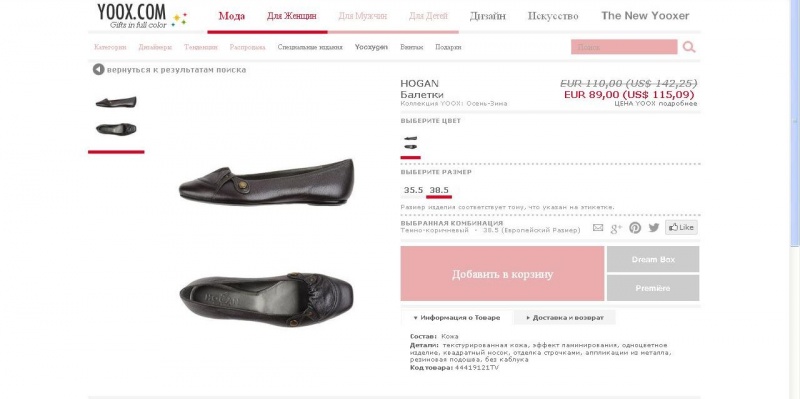The height and width of the screenshot is (399, 800).
Task: Click the back arrow to search results
Action: pyautogui.click(x=98, y=69)
